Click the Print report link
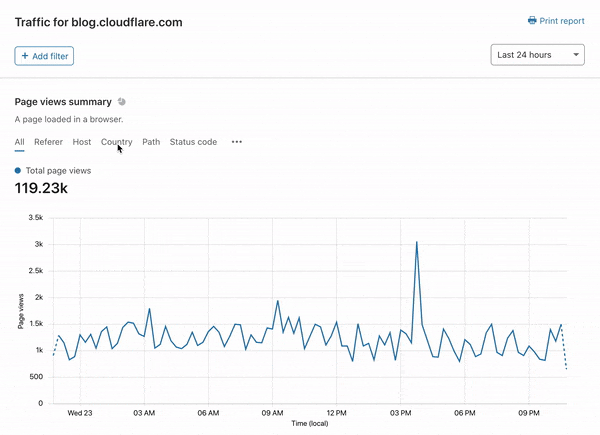 562,20
